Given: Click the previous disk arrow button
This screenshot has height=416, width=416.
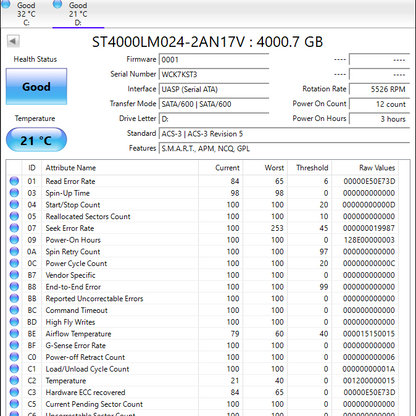Looking at the screenshot, I should click(13, 41).
